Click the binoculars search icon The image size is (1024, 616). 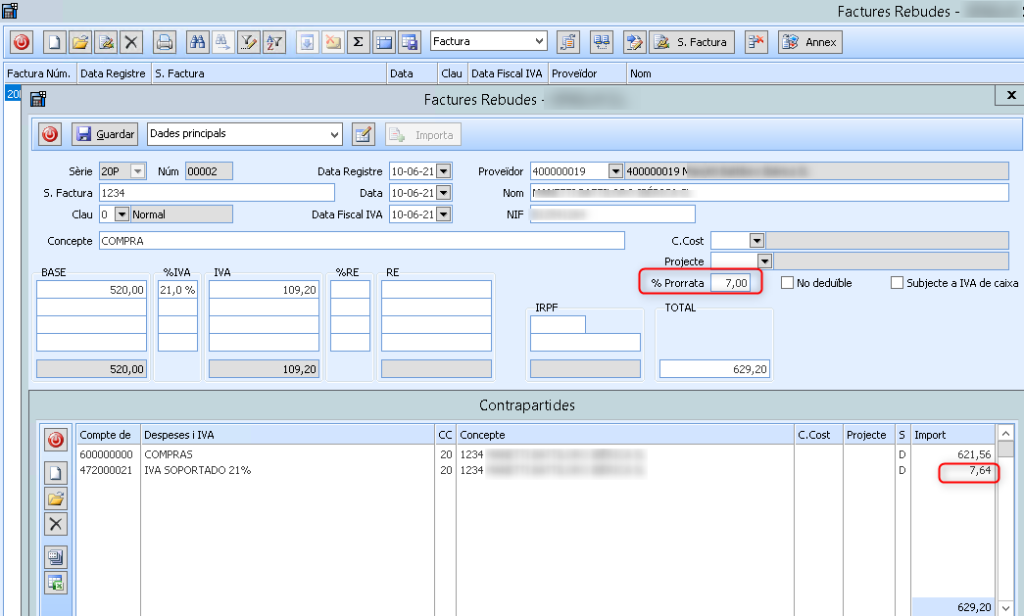[x=197, y=42]
